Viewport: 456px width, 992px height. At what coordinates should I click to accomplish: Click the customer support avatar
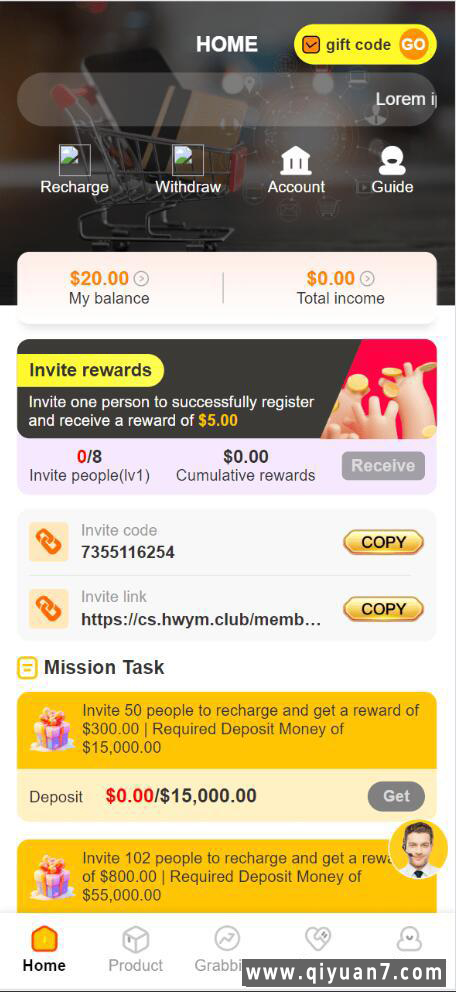(418, 850)
